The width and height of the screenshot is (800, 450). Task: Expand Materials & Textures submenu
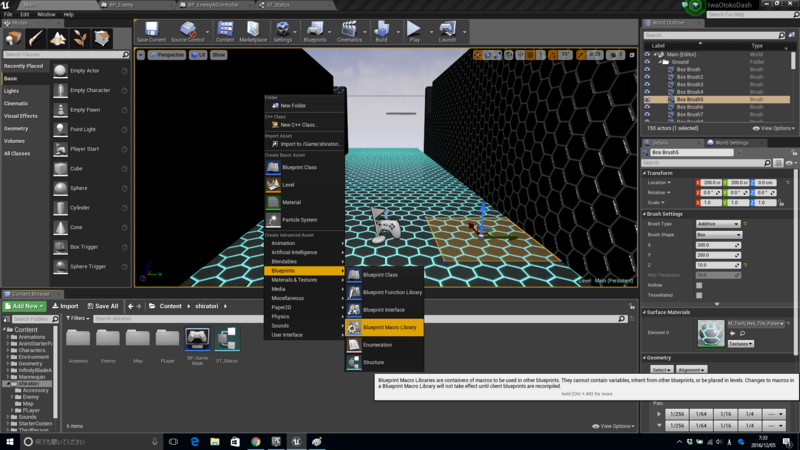point(305,280)
